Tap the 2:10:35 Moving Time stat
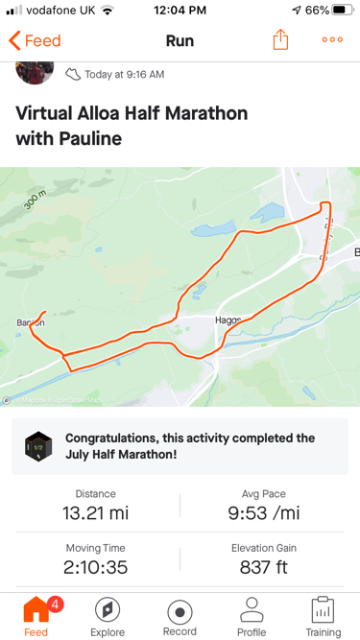Screen dimensions: 360x640 point(96,560)
